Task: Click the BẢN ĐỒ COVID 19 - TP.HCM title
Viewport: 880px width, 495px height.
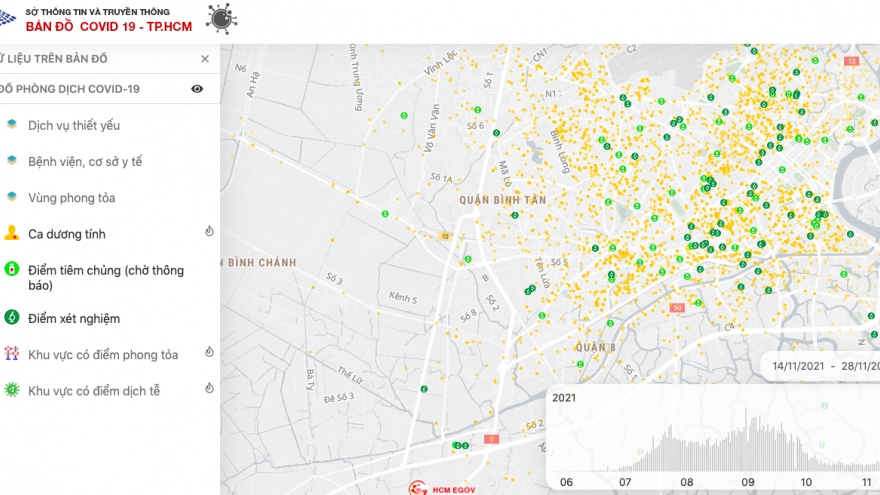Action: tap(109, 25)
